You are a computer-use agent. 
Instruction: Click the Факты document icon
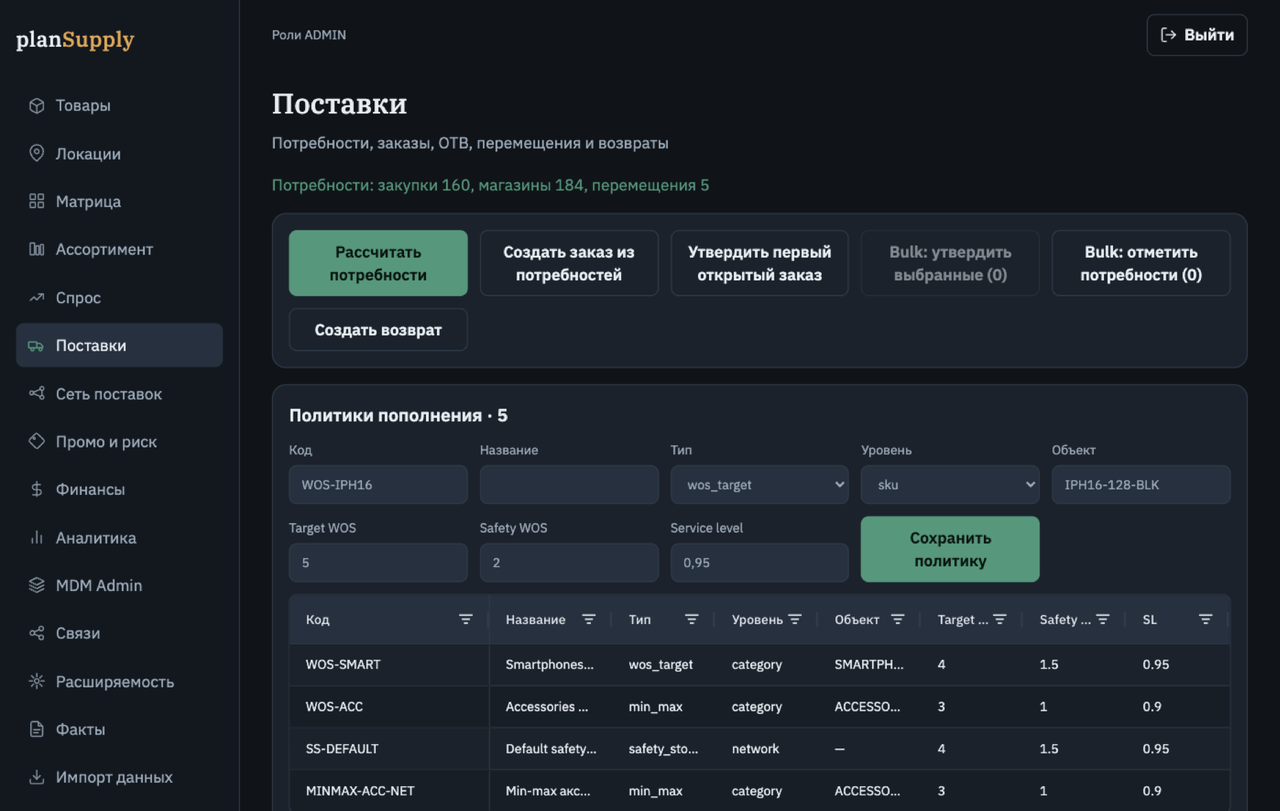[x=37, y=729]
